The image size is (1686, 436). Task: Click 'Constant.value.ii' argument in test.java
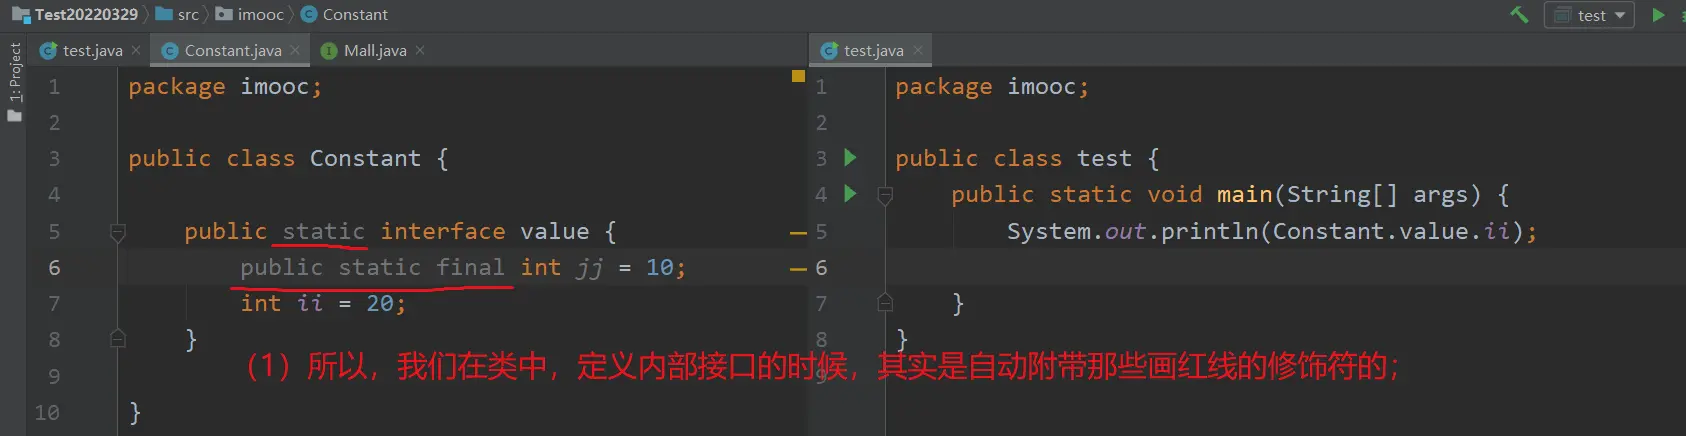point(1391,231)
